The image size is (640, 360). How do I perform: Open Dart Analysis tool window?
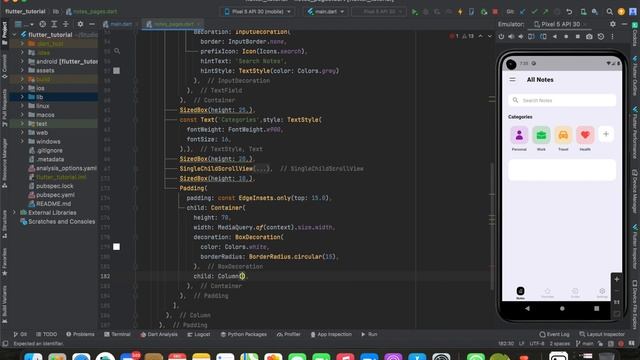pyautogui.click(x=159, y=334)
